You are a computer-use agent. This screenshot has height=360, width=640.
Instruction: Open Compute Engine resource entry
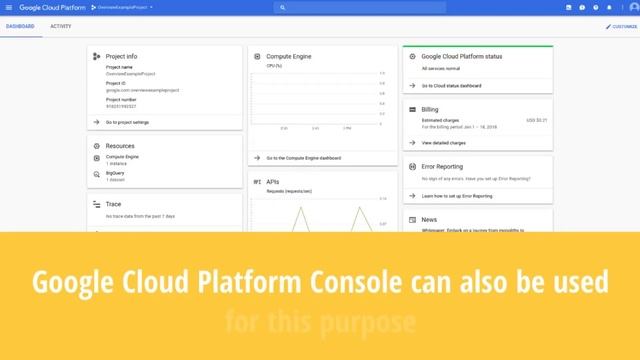(122, 160)
